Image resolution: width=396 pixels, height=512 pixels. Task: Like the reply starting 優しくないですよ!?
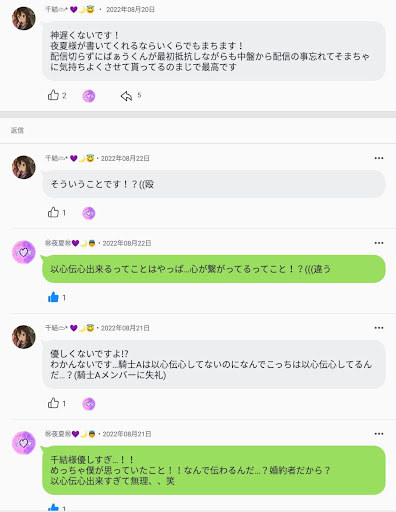click(x=53, y=403)
